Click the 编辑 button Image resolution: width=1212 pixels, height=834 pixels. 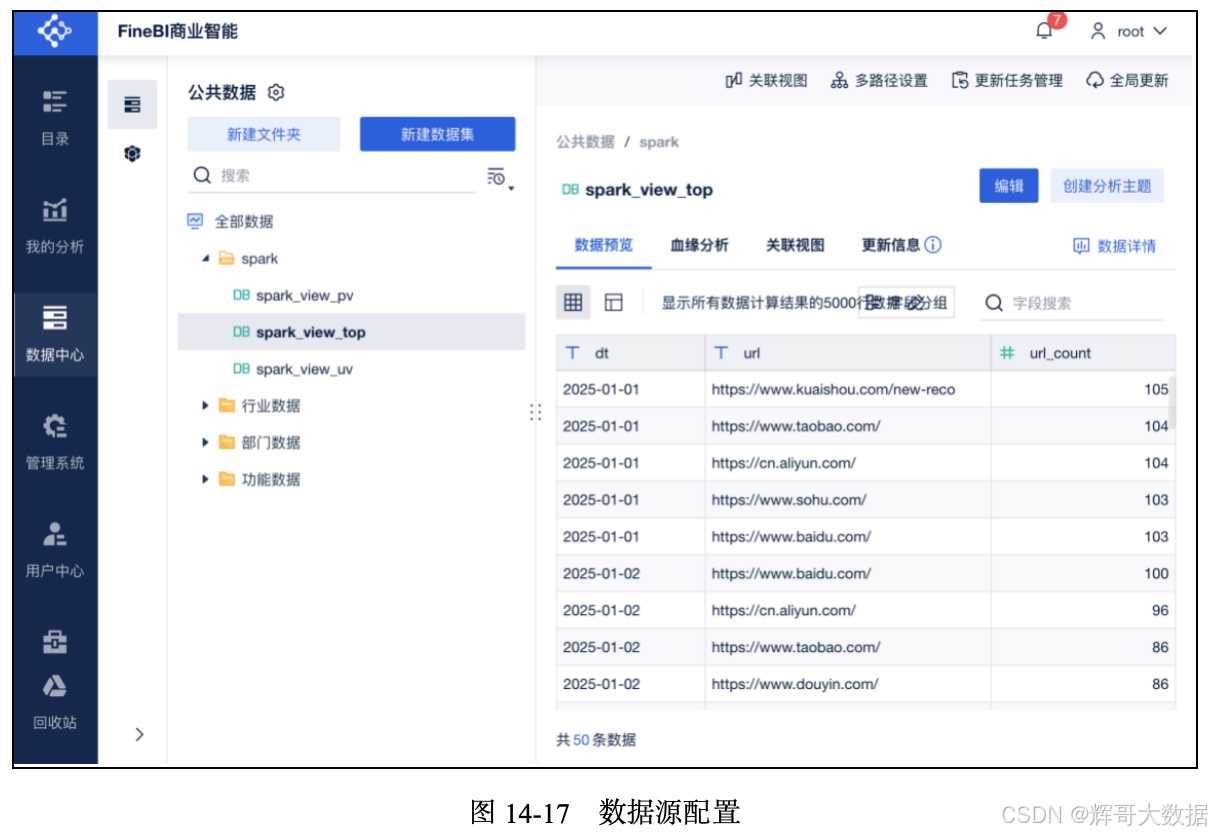[x=1009, y=186]
